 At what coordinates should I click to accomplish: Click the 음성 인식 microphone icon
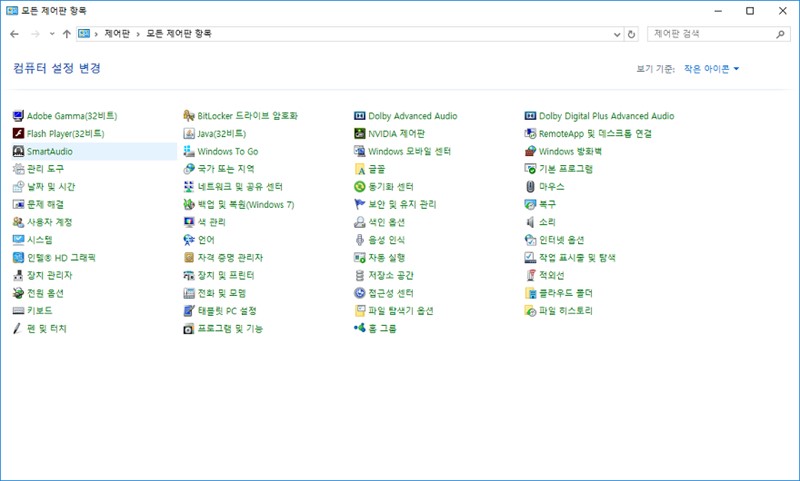[360, 240]
